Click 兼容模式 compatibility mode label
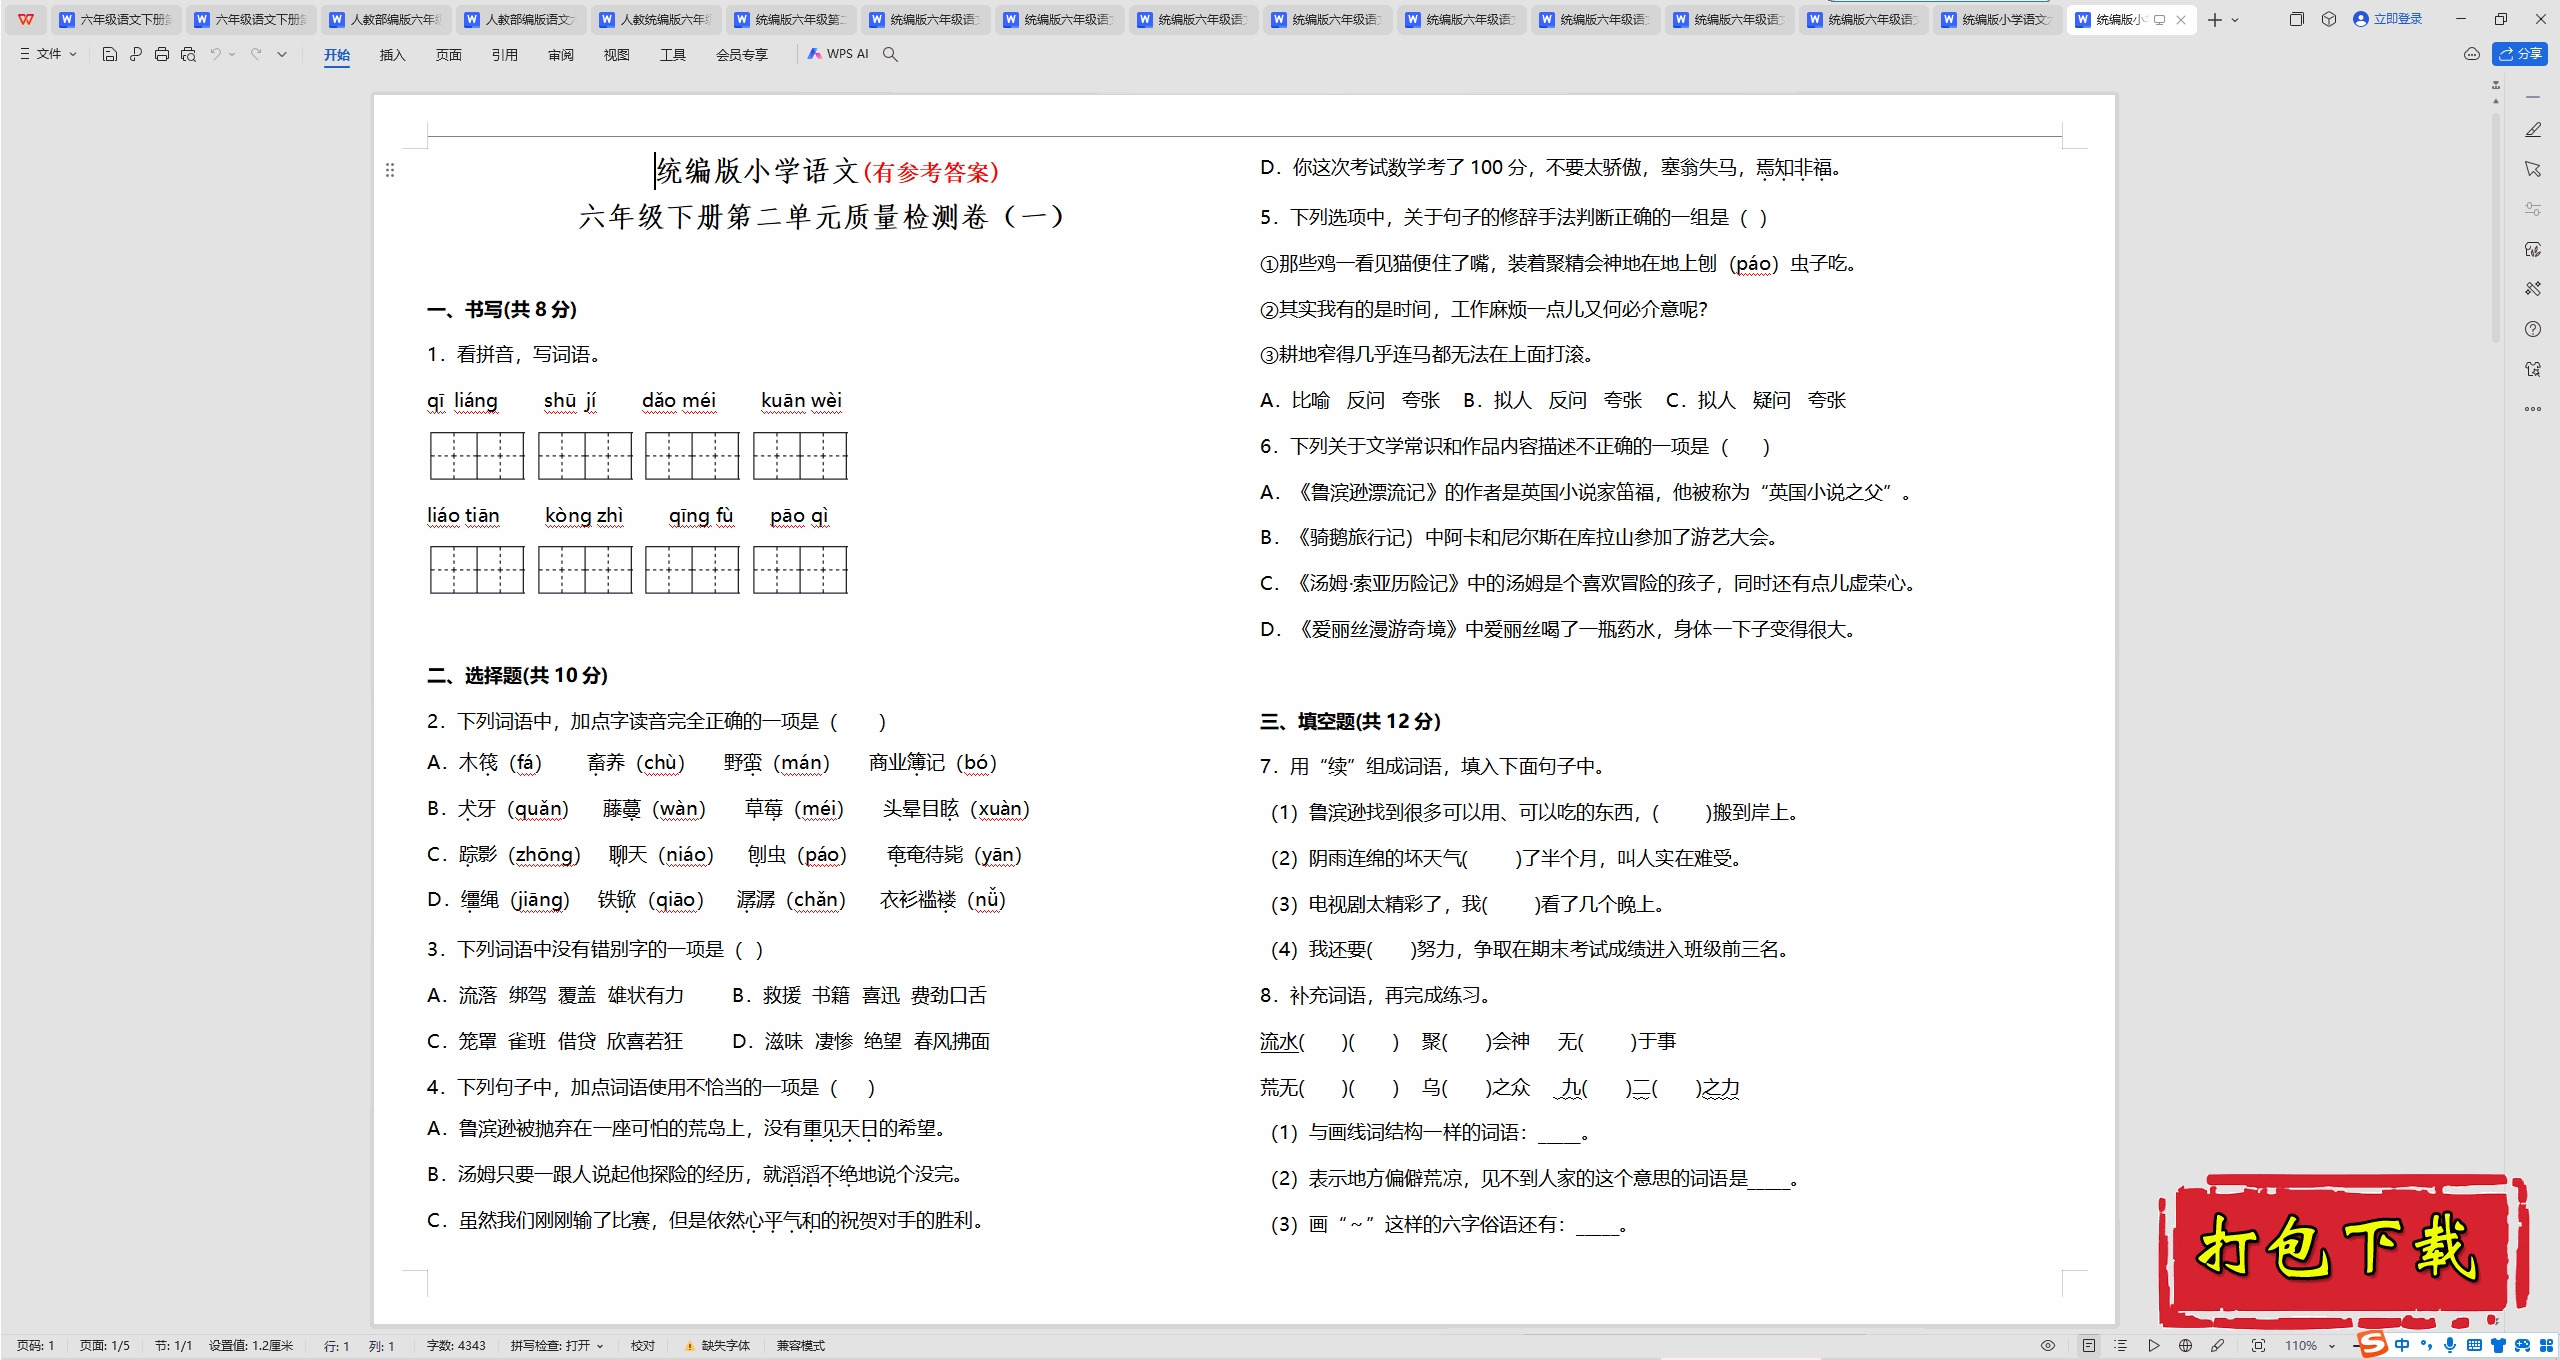The image size is (2560, 1360). pos(801,1346)
